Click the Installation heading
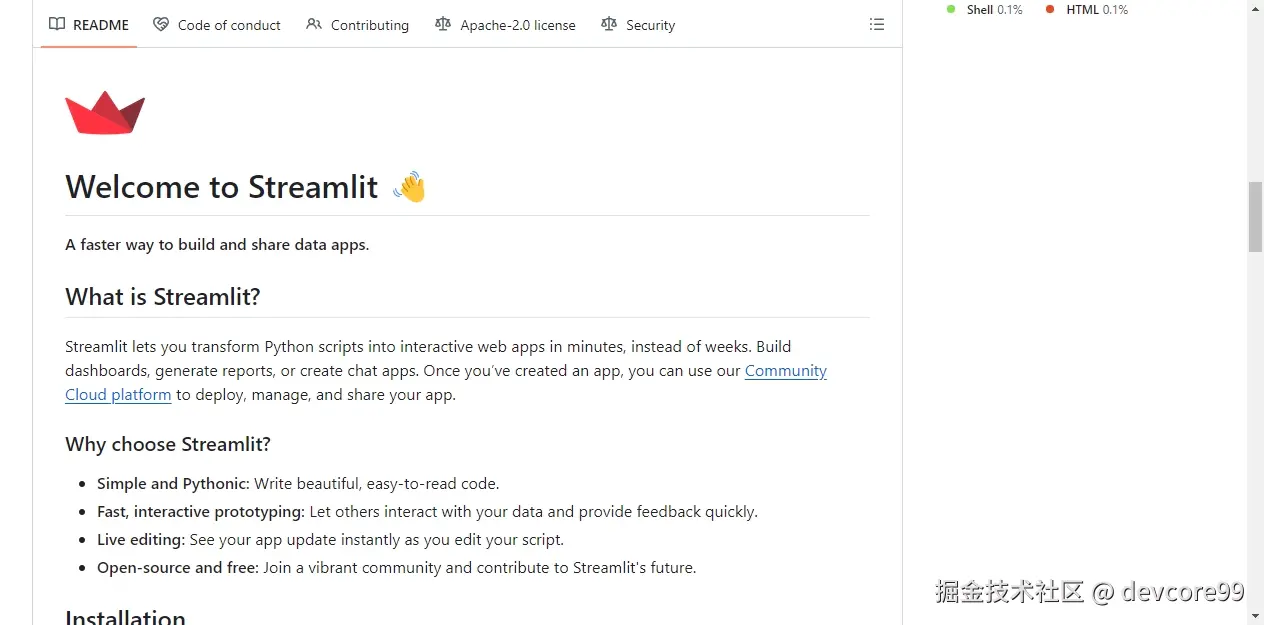The height and width of the screenshot is (625, 1264). [x=126, y=617]
